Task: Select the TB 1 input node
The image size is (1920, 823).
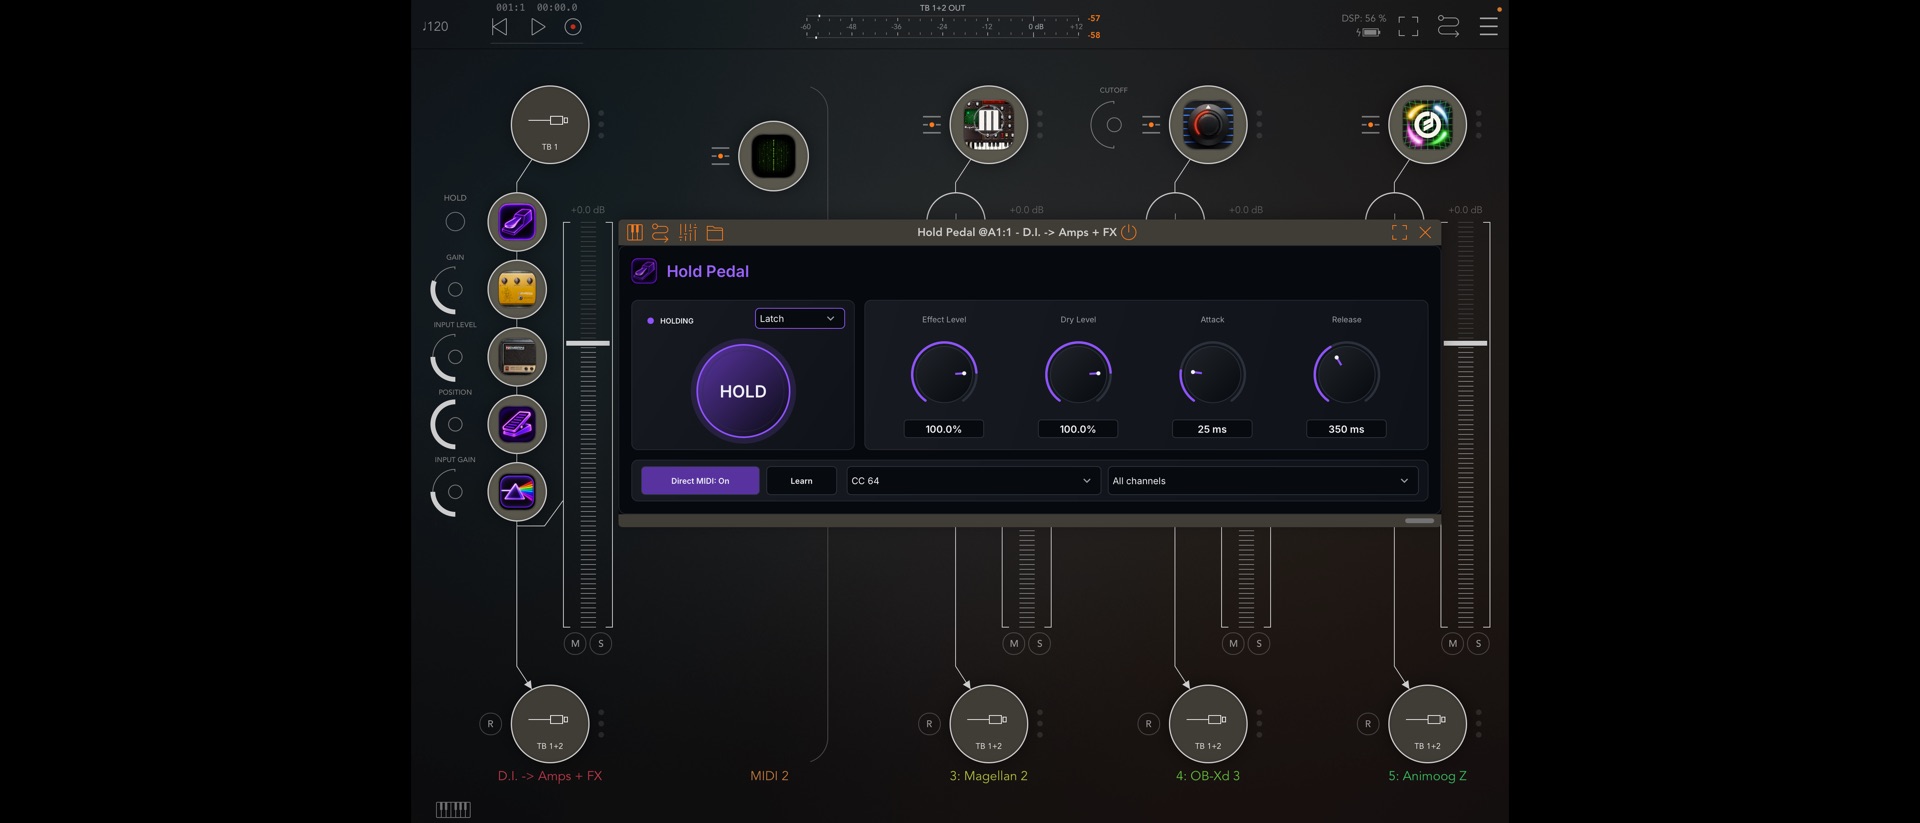Action: tap(550, 125)
